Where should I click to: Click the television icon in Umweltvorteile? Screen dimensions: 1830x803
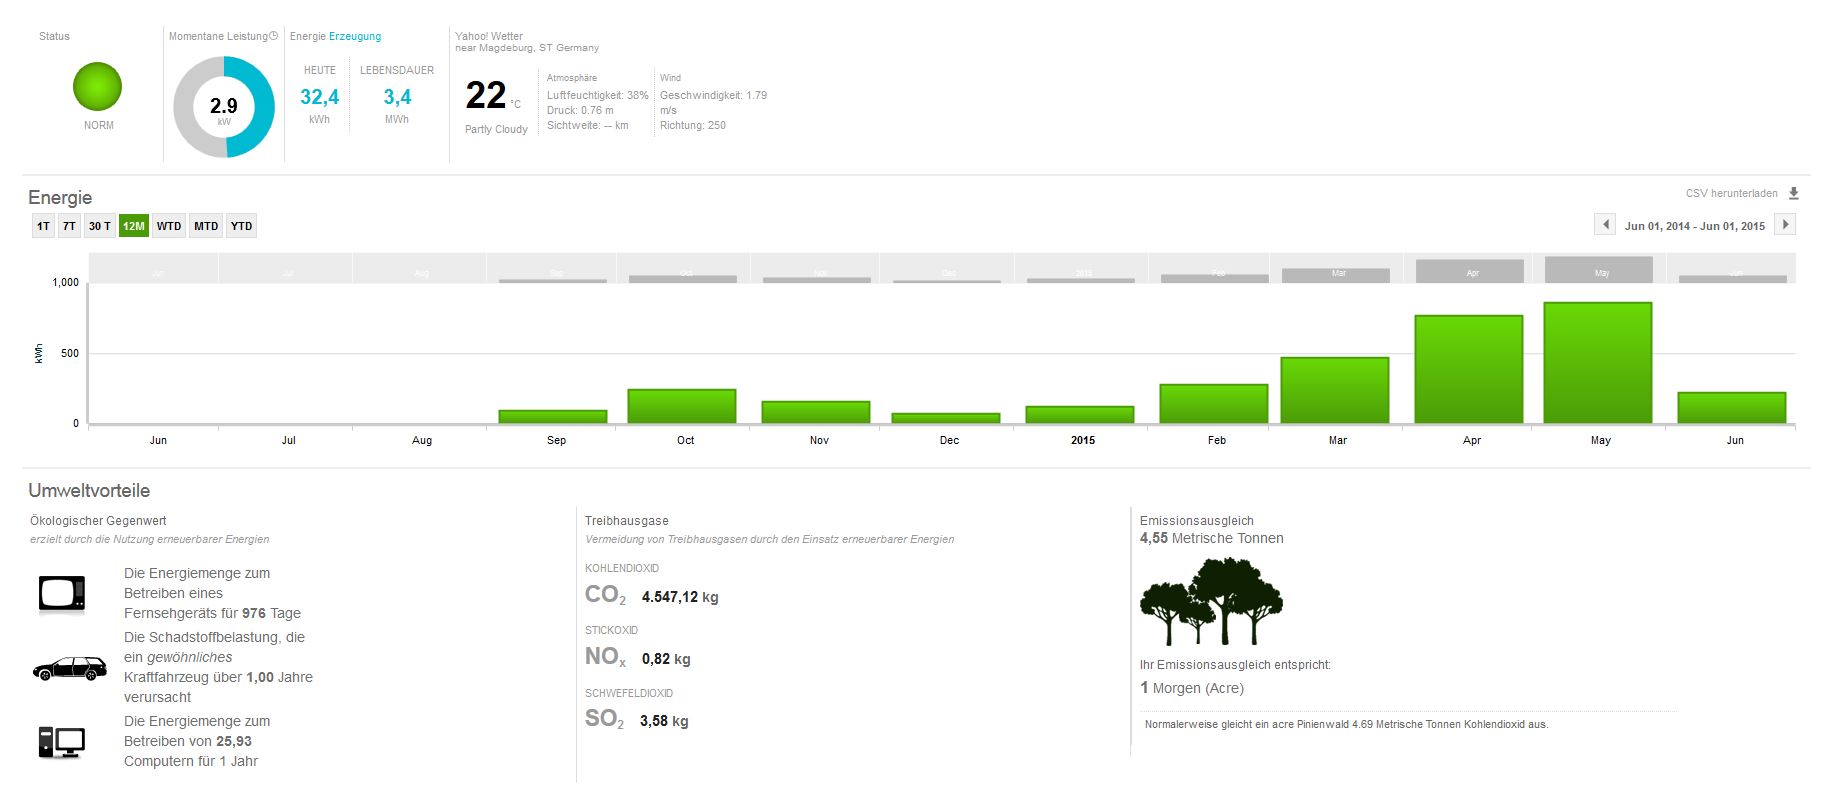pos(62,594)
